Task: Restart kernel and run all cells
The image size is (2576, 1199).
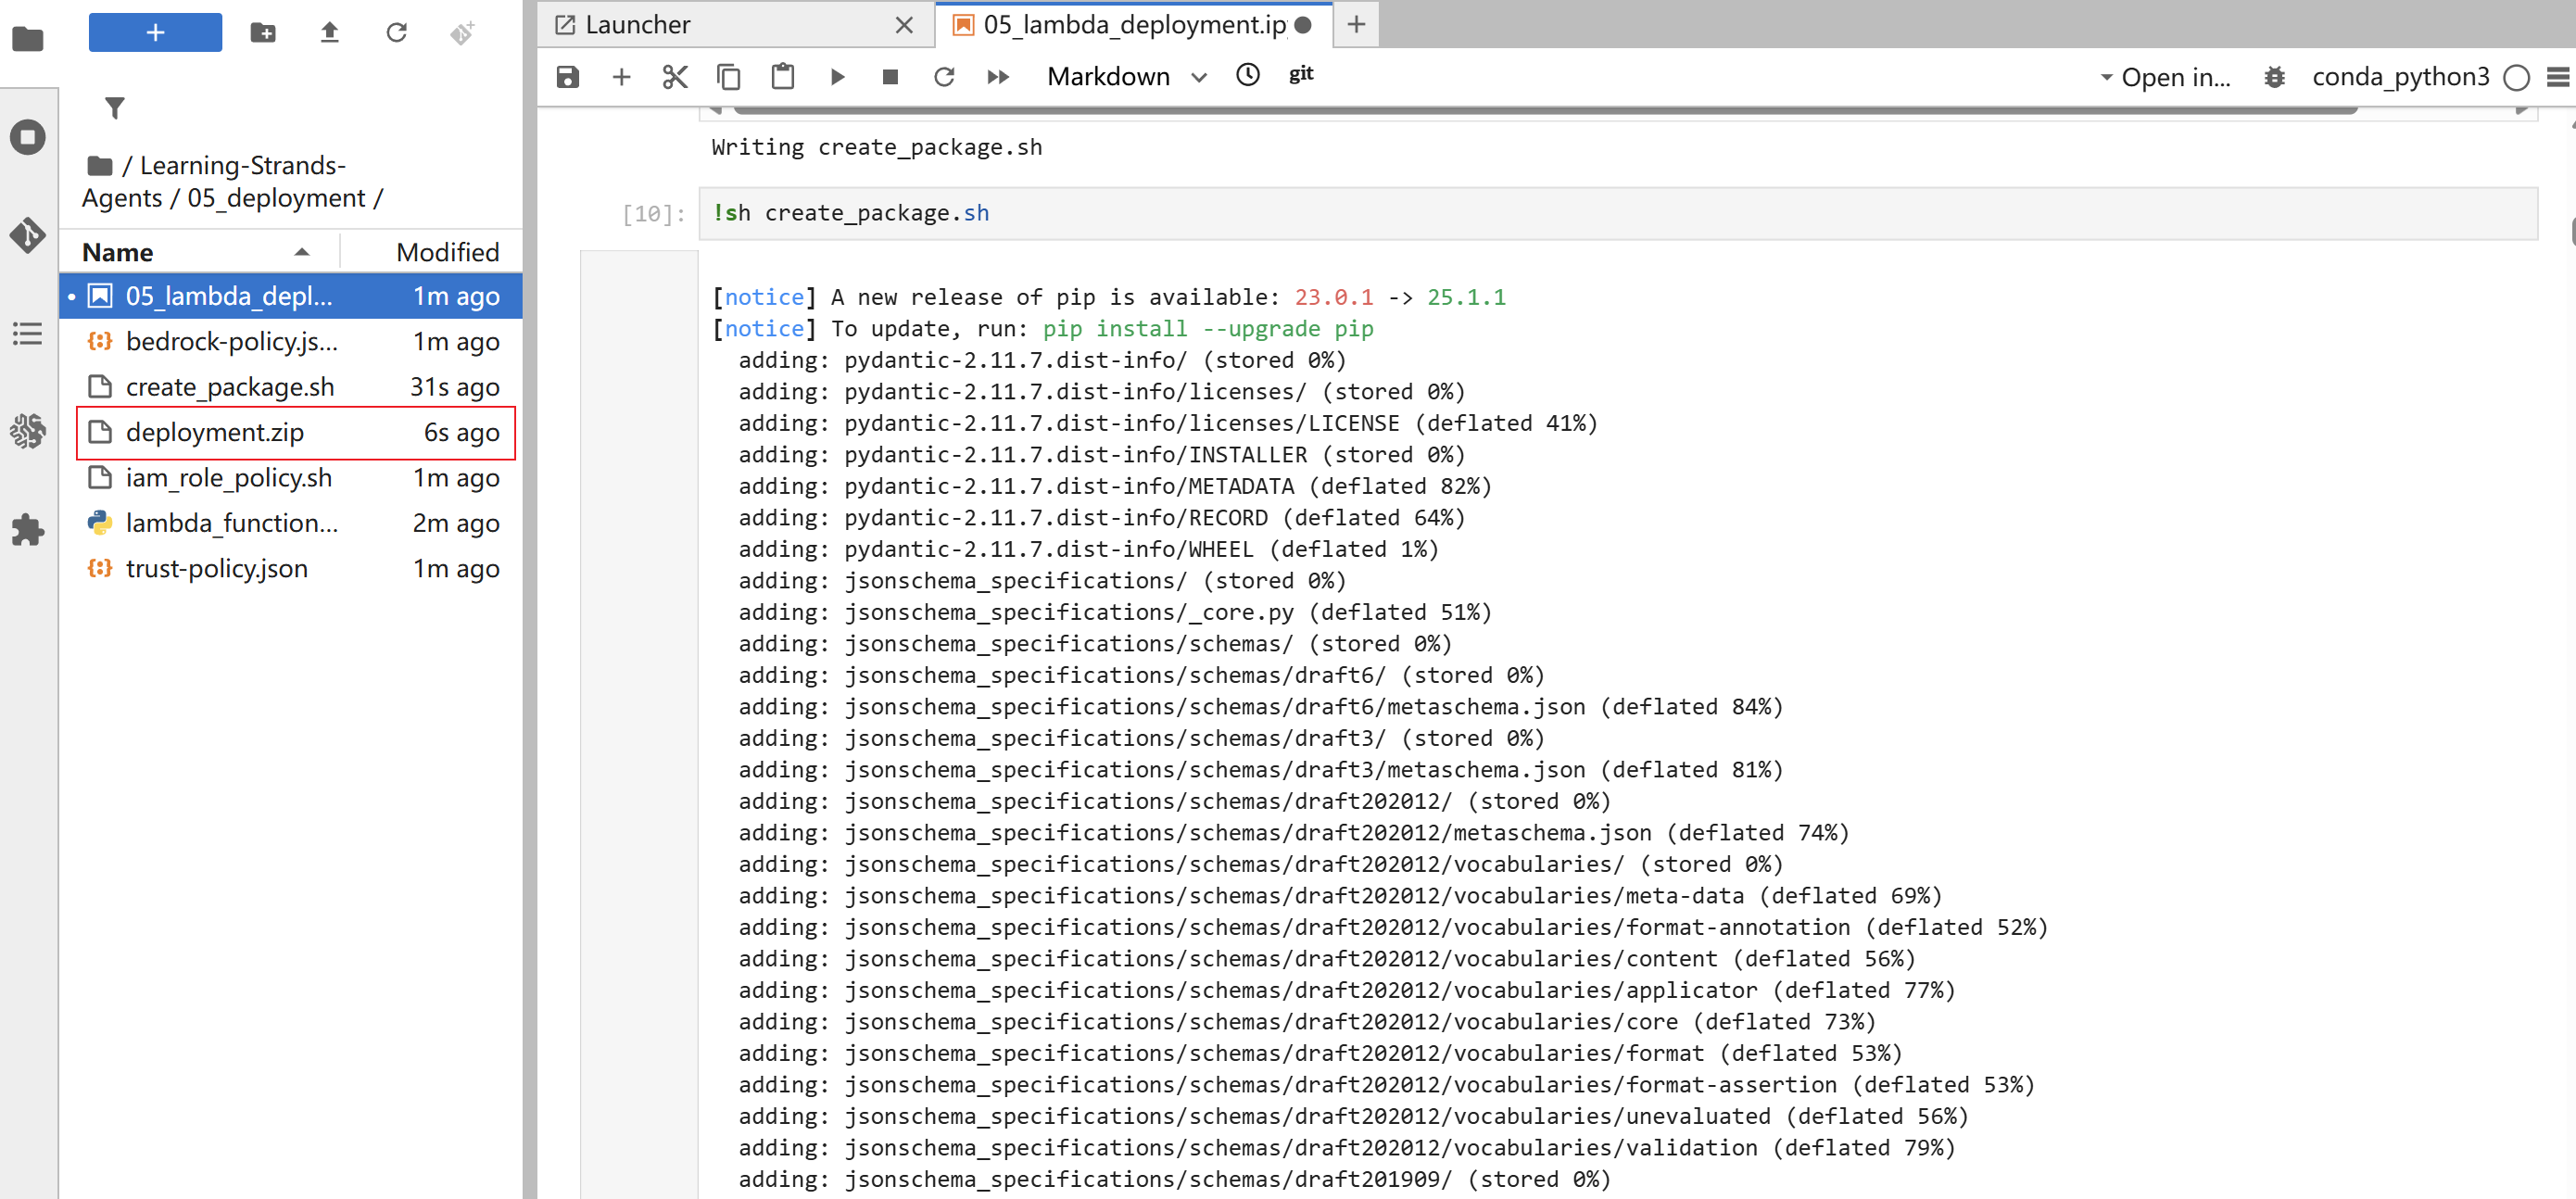Action: (998, 76)
